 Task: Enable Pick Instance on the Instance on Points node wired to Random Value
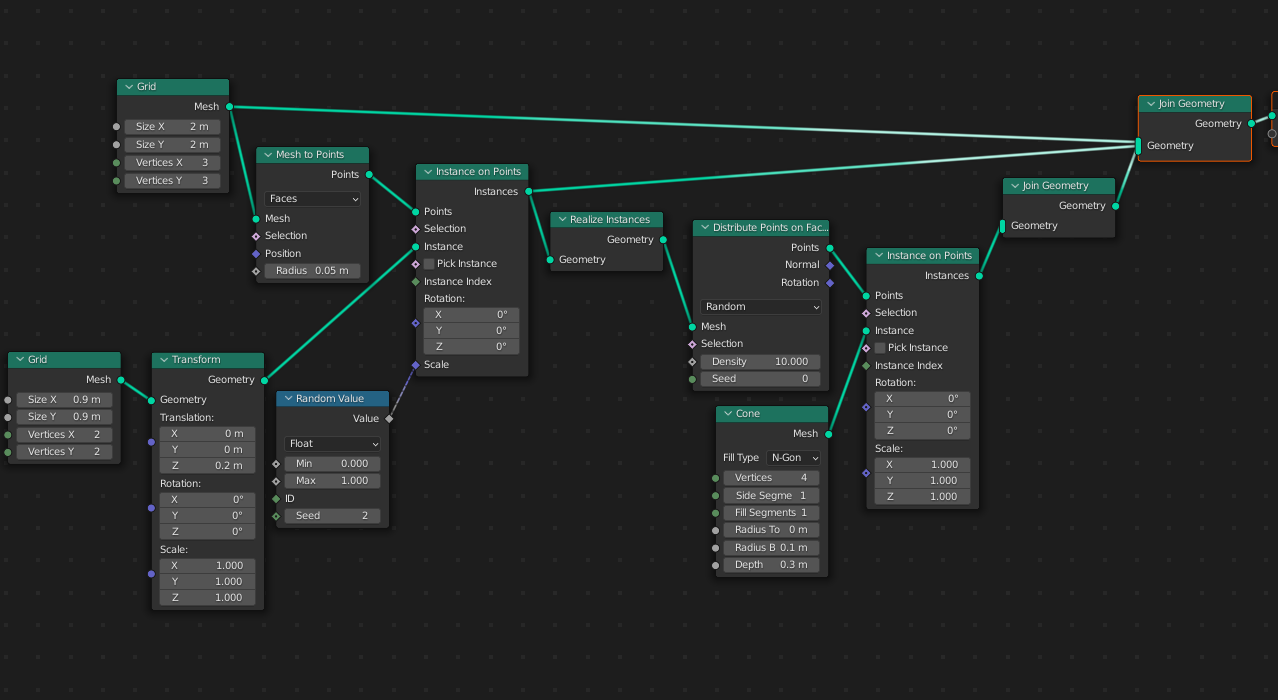pyautogui.click(x=429, y=264)
